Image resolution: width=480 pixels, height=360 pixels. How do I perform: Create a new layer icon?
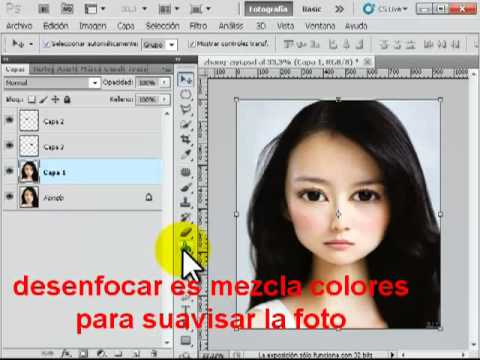(137, 353)
